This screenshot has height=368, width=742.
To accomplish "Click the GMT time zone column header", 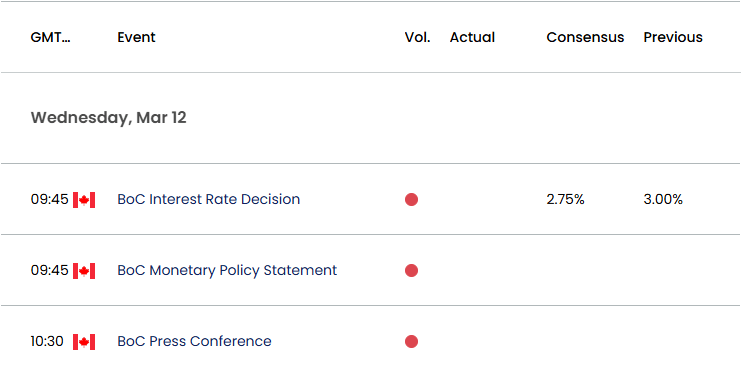I will coord(51,37).
